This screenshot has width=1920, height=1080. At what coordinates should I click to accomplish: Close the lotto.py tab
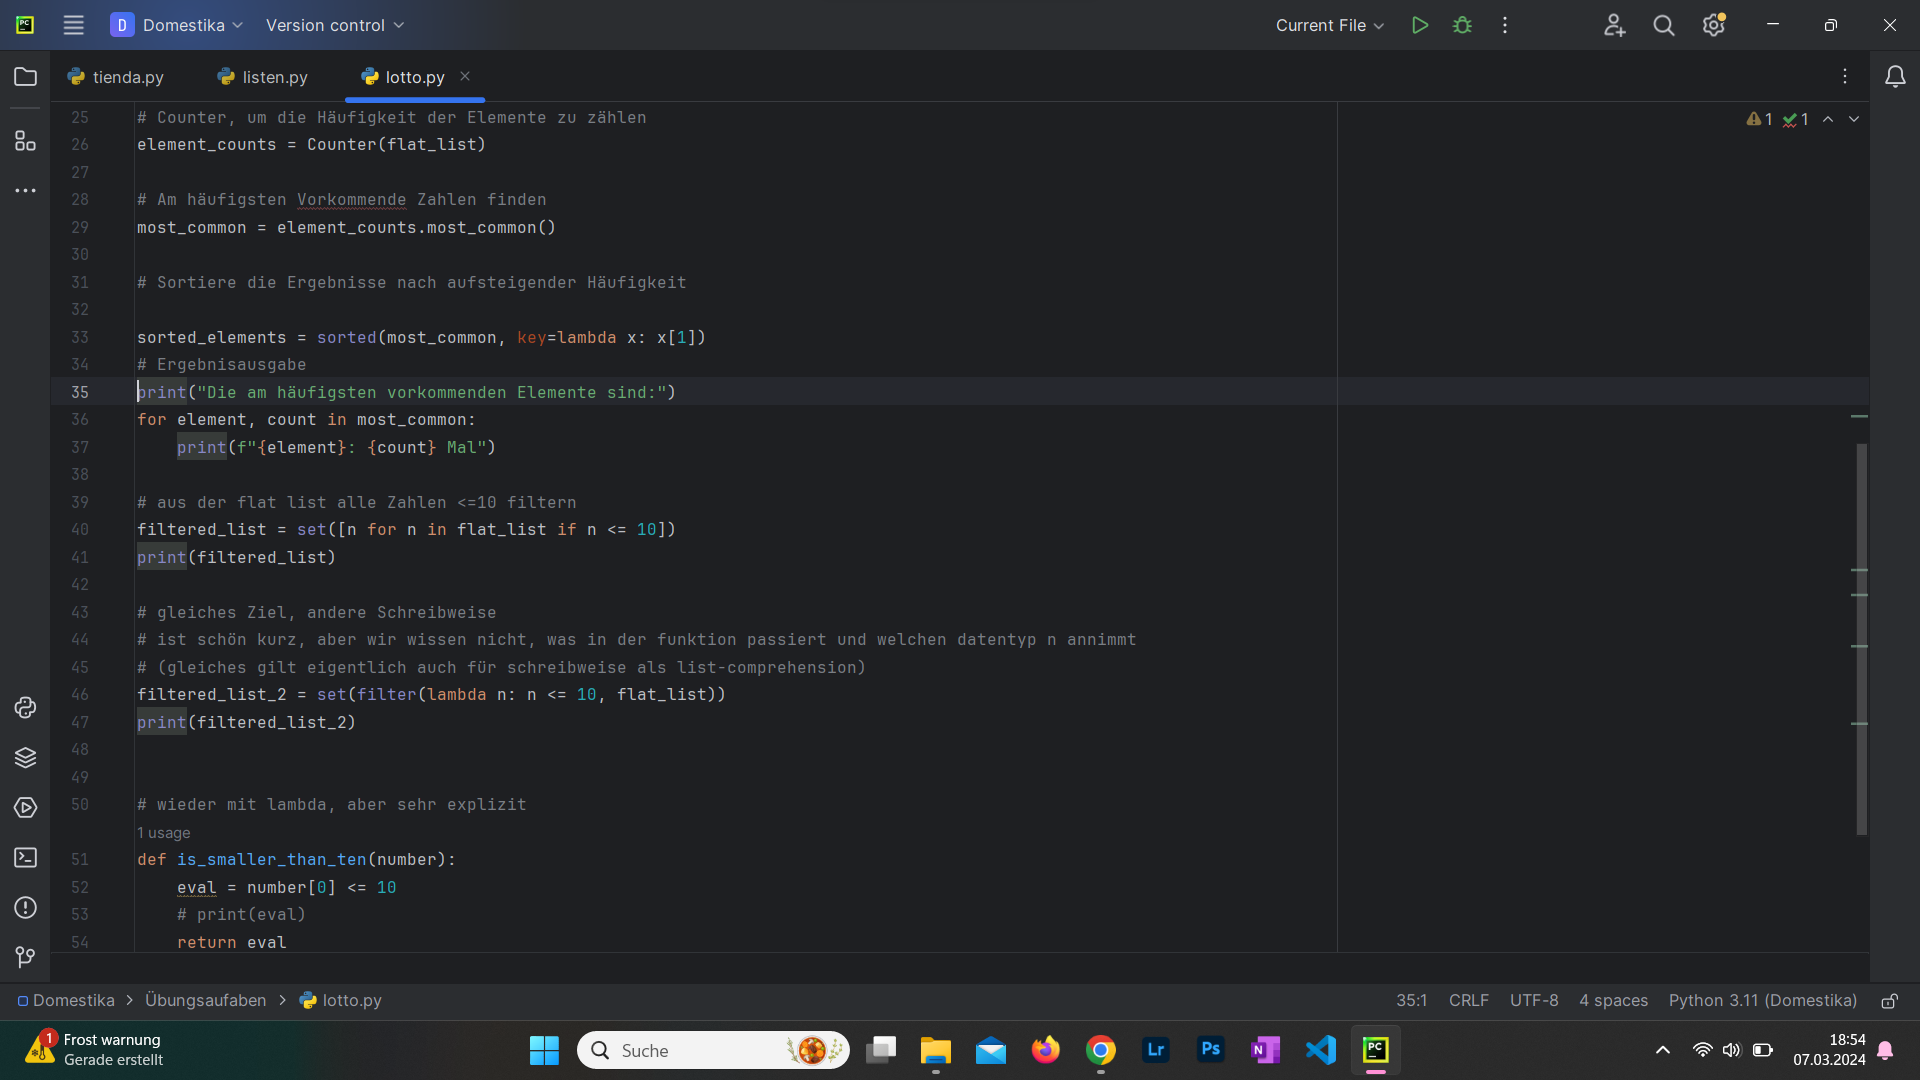(465, 76)
